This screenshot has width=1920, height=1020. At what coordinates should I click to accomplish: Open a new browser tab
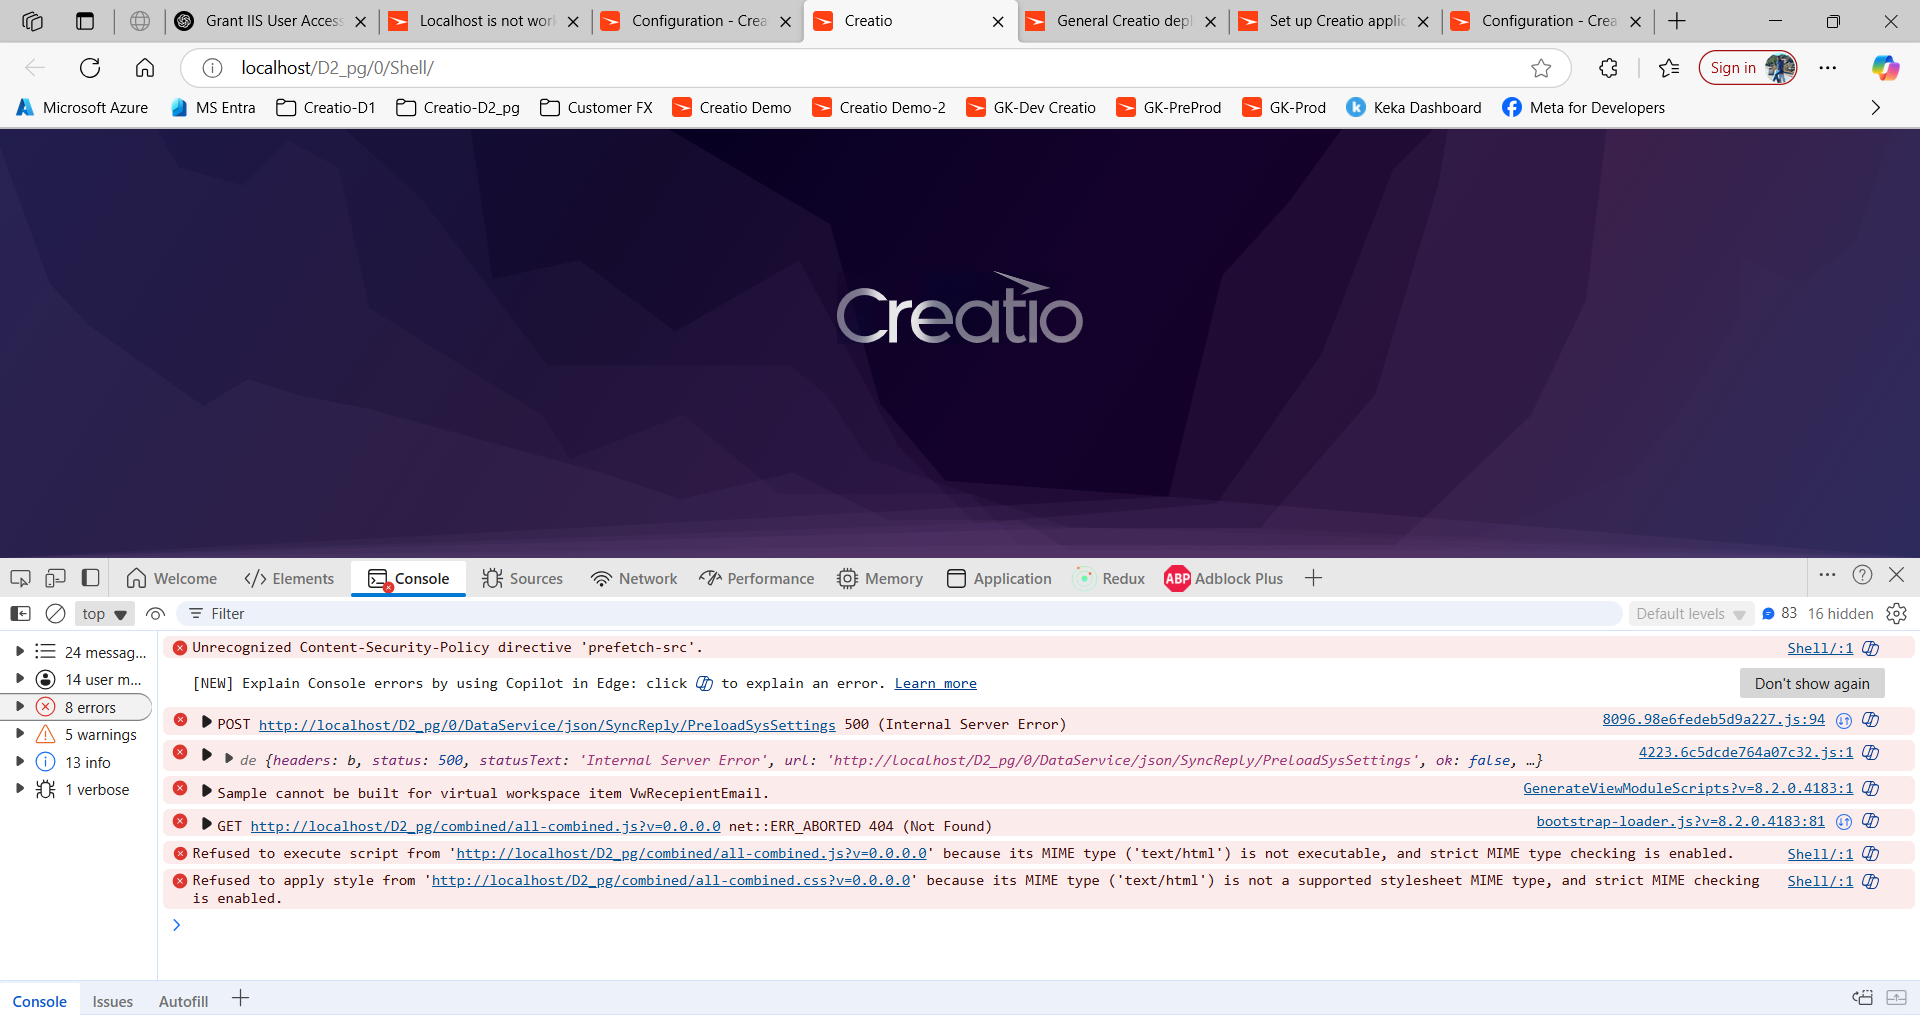click(1677, 21)
